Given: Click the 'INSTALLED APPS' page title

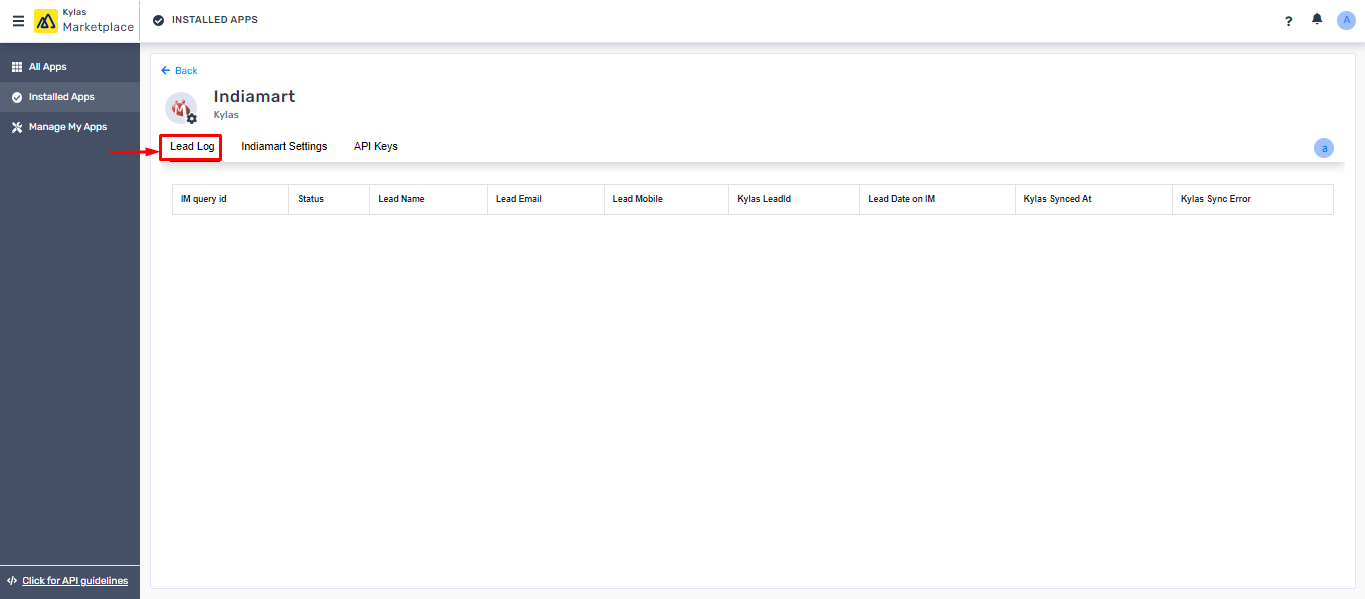Looking at the screenshot, I should point(215,20).
